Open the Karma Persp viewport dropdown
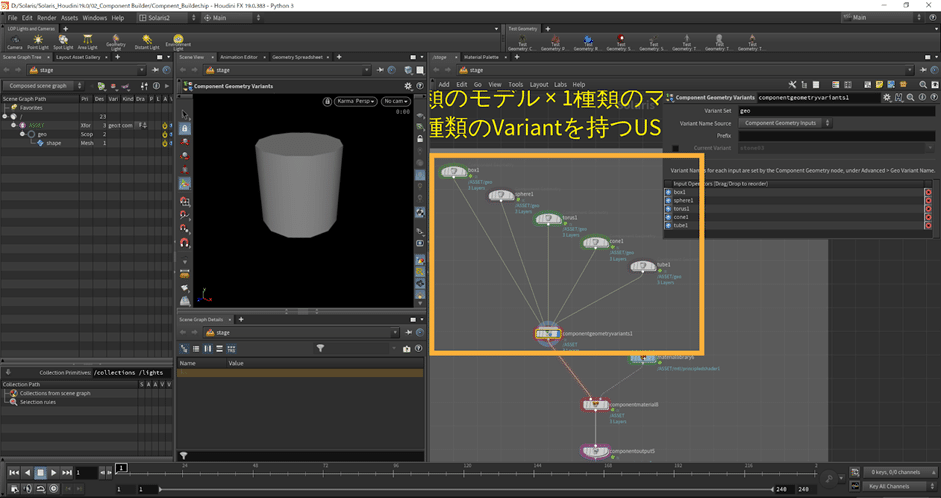 pos(355,102)
